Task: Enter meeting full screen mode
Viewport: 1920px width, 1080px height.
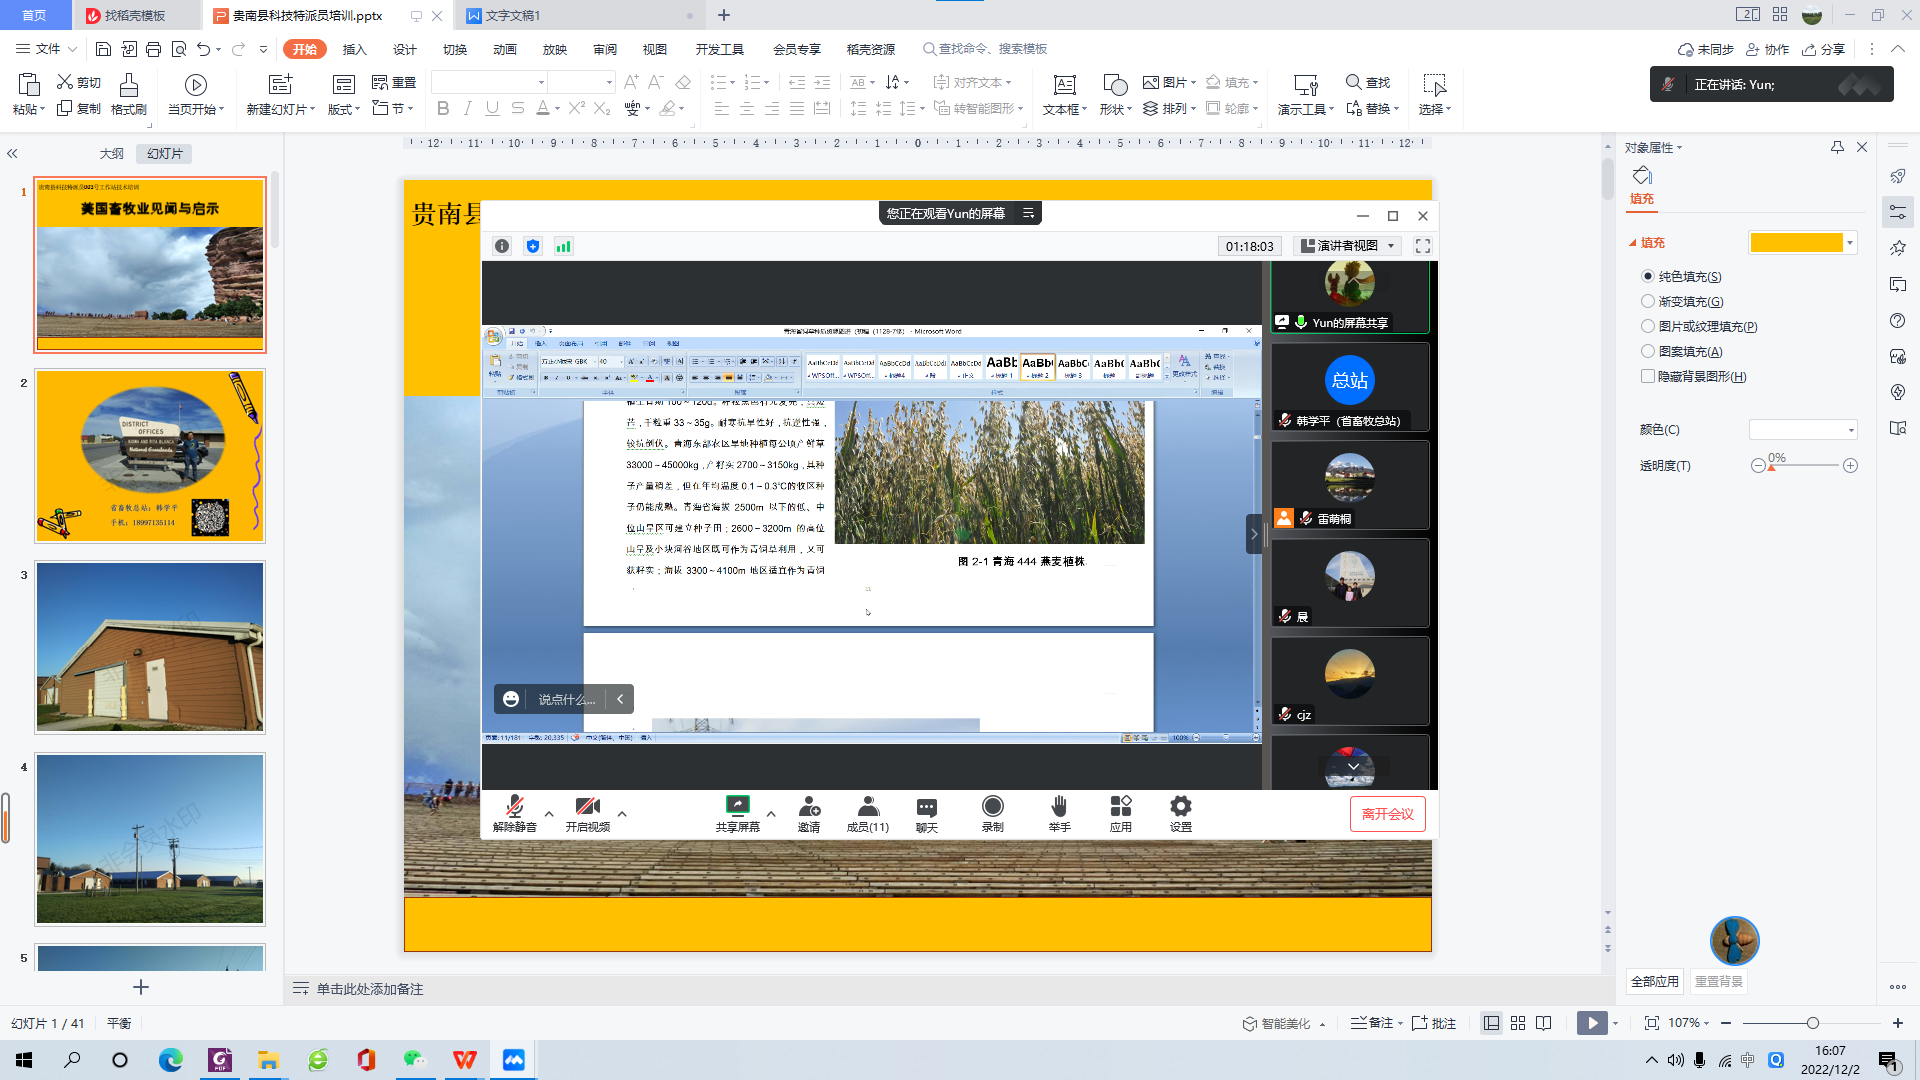Action: [x=1423, y=246]
